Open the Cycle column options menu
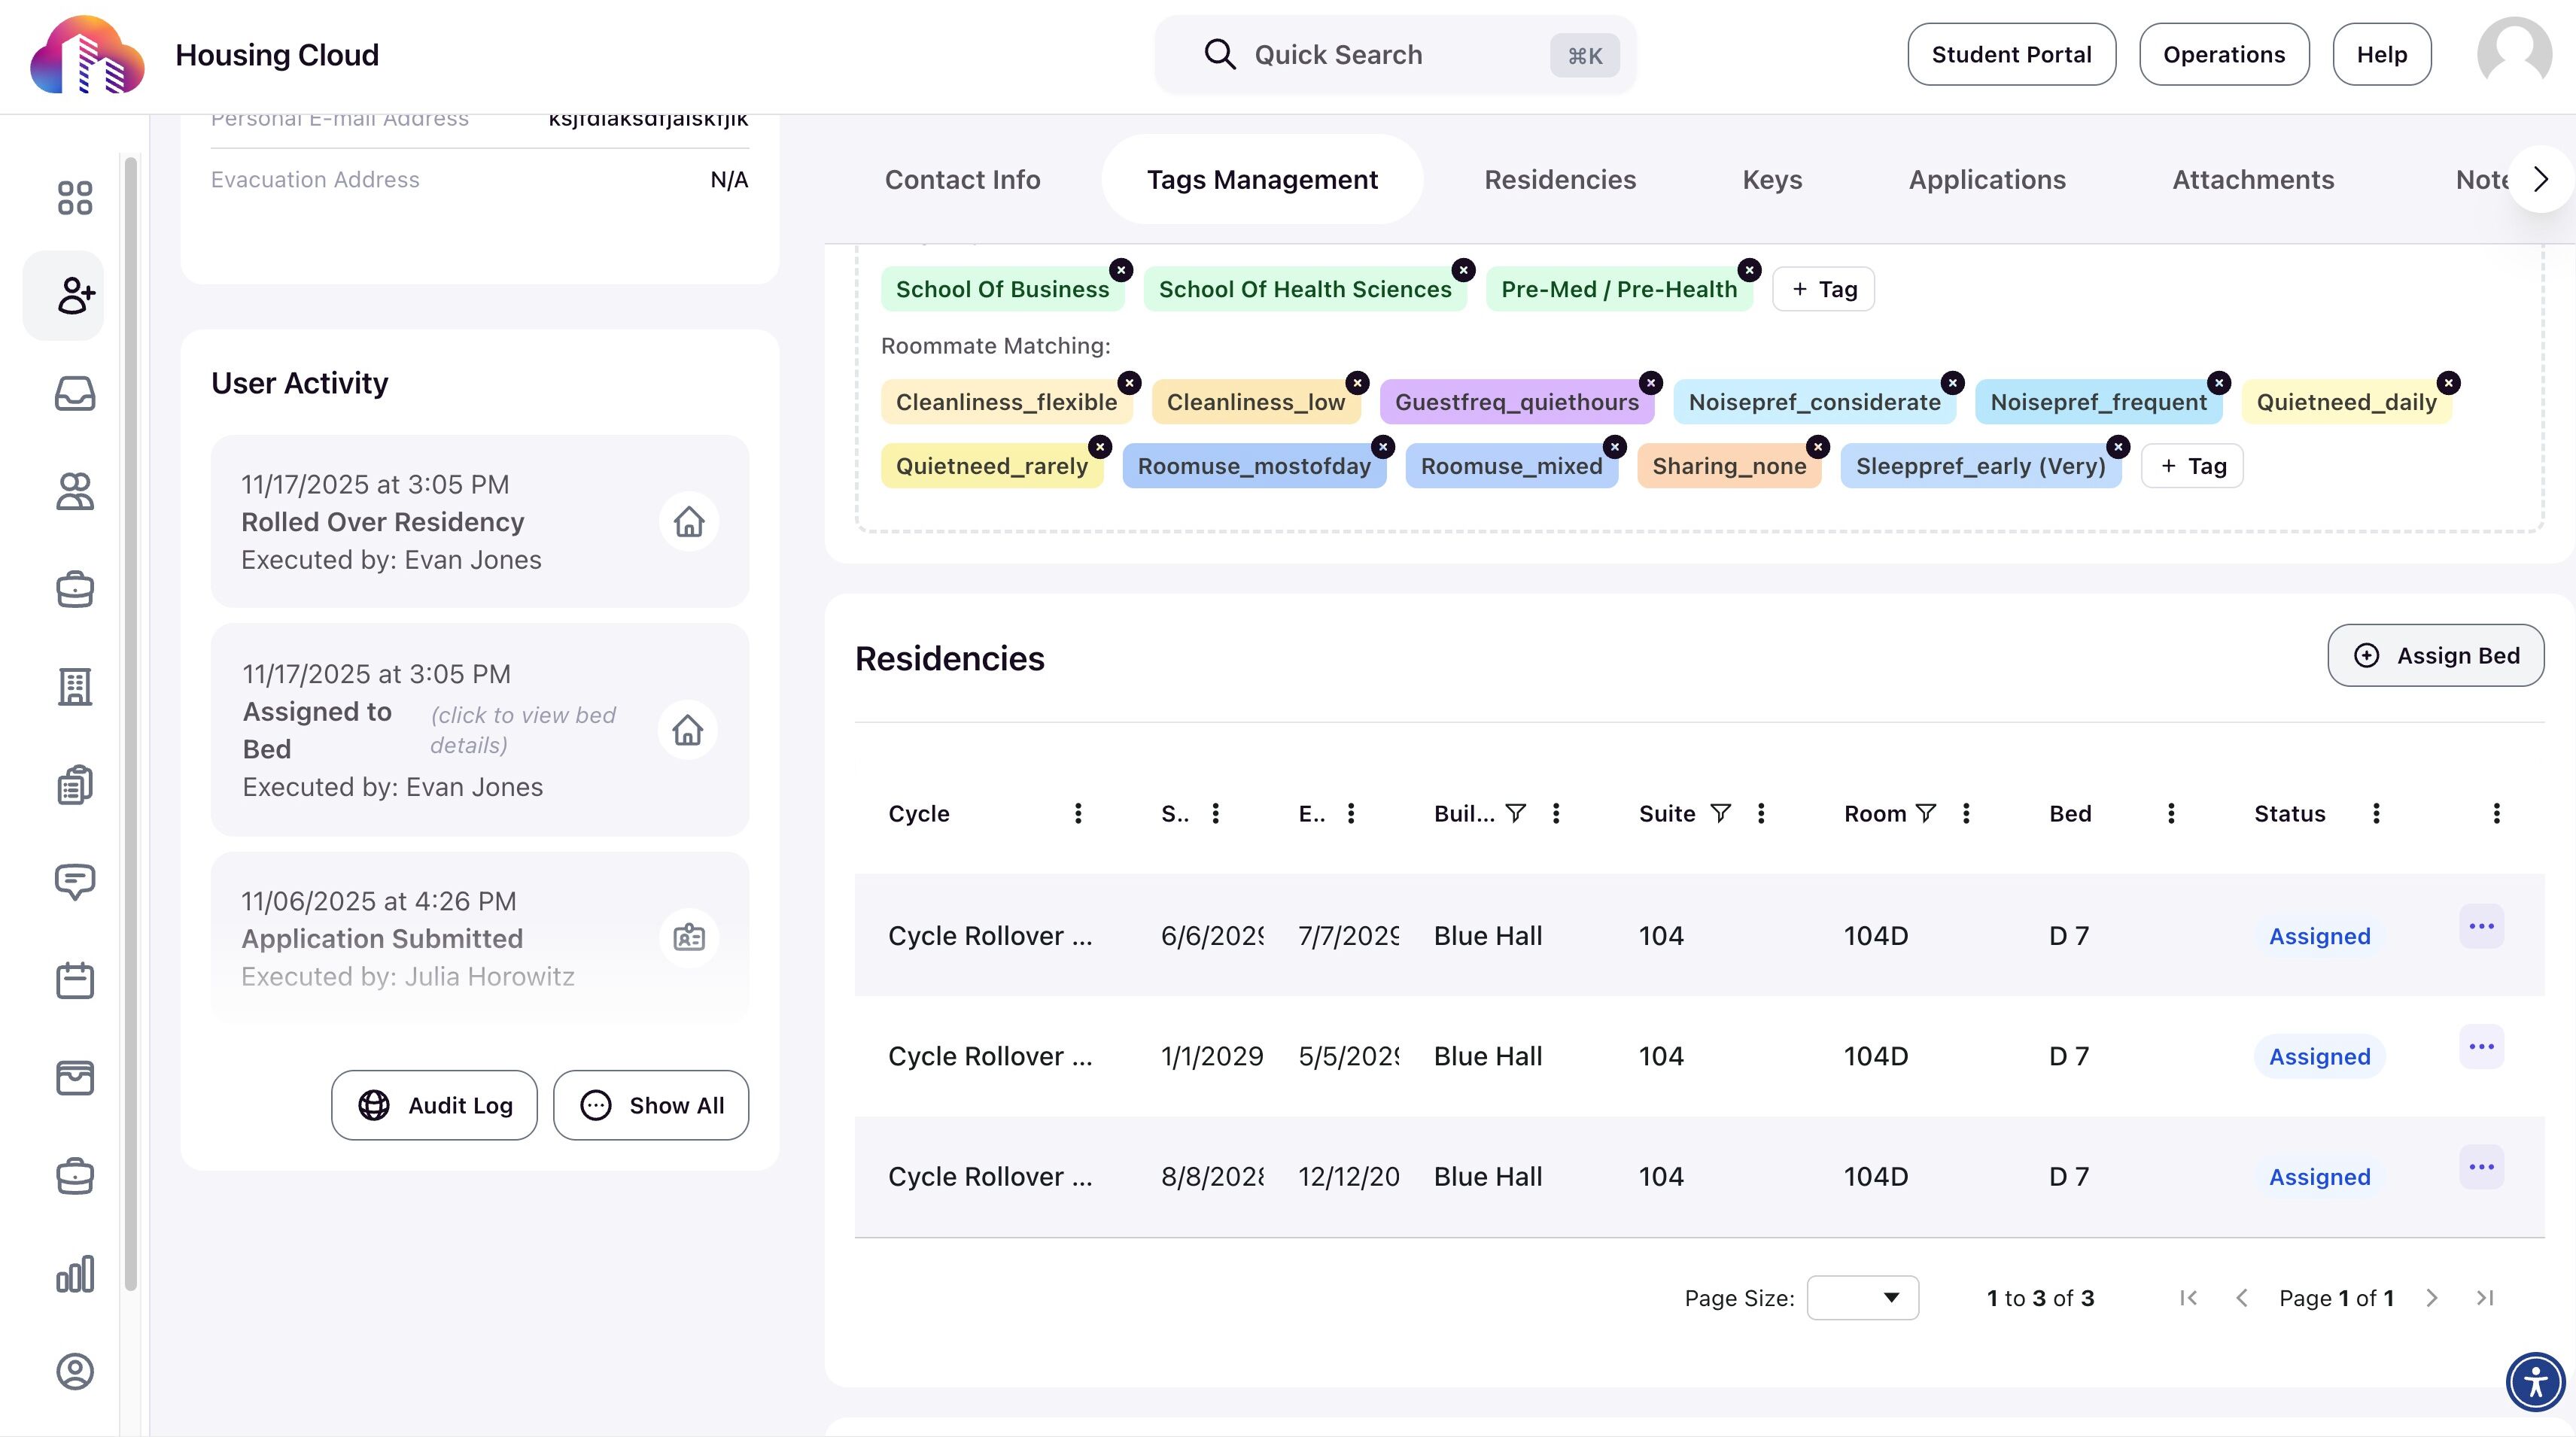2576x1437 pixels. 1077,814
